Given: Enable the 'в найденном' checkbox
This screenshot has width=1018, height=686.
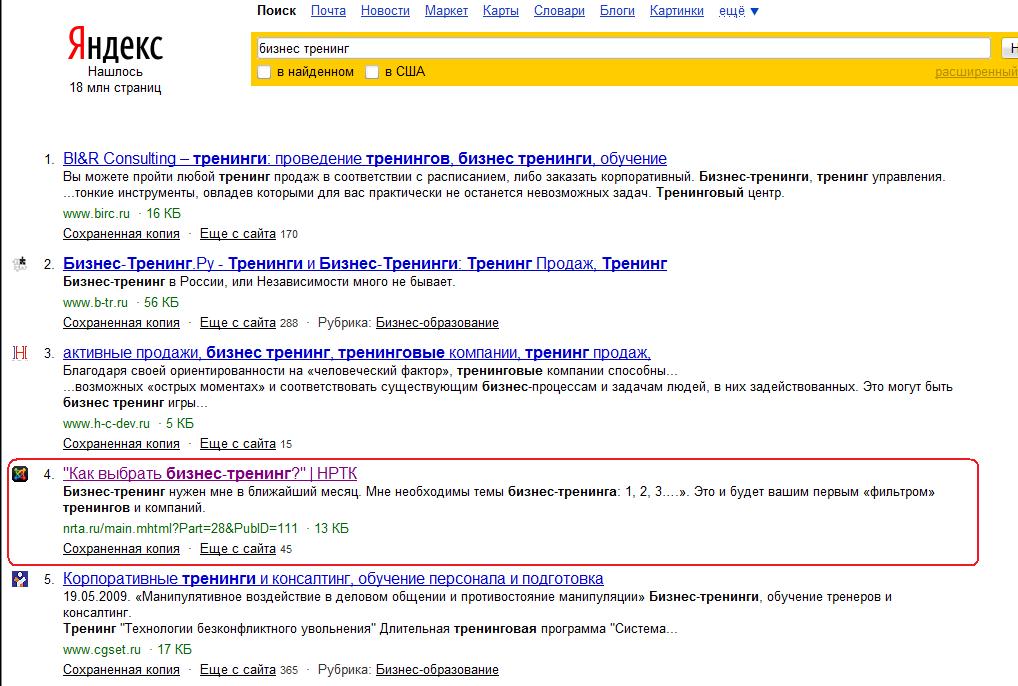Looking at the screenshot, I should click(x=264, y=72).
